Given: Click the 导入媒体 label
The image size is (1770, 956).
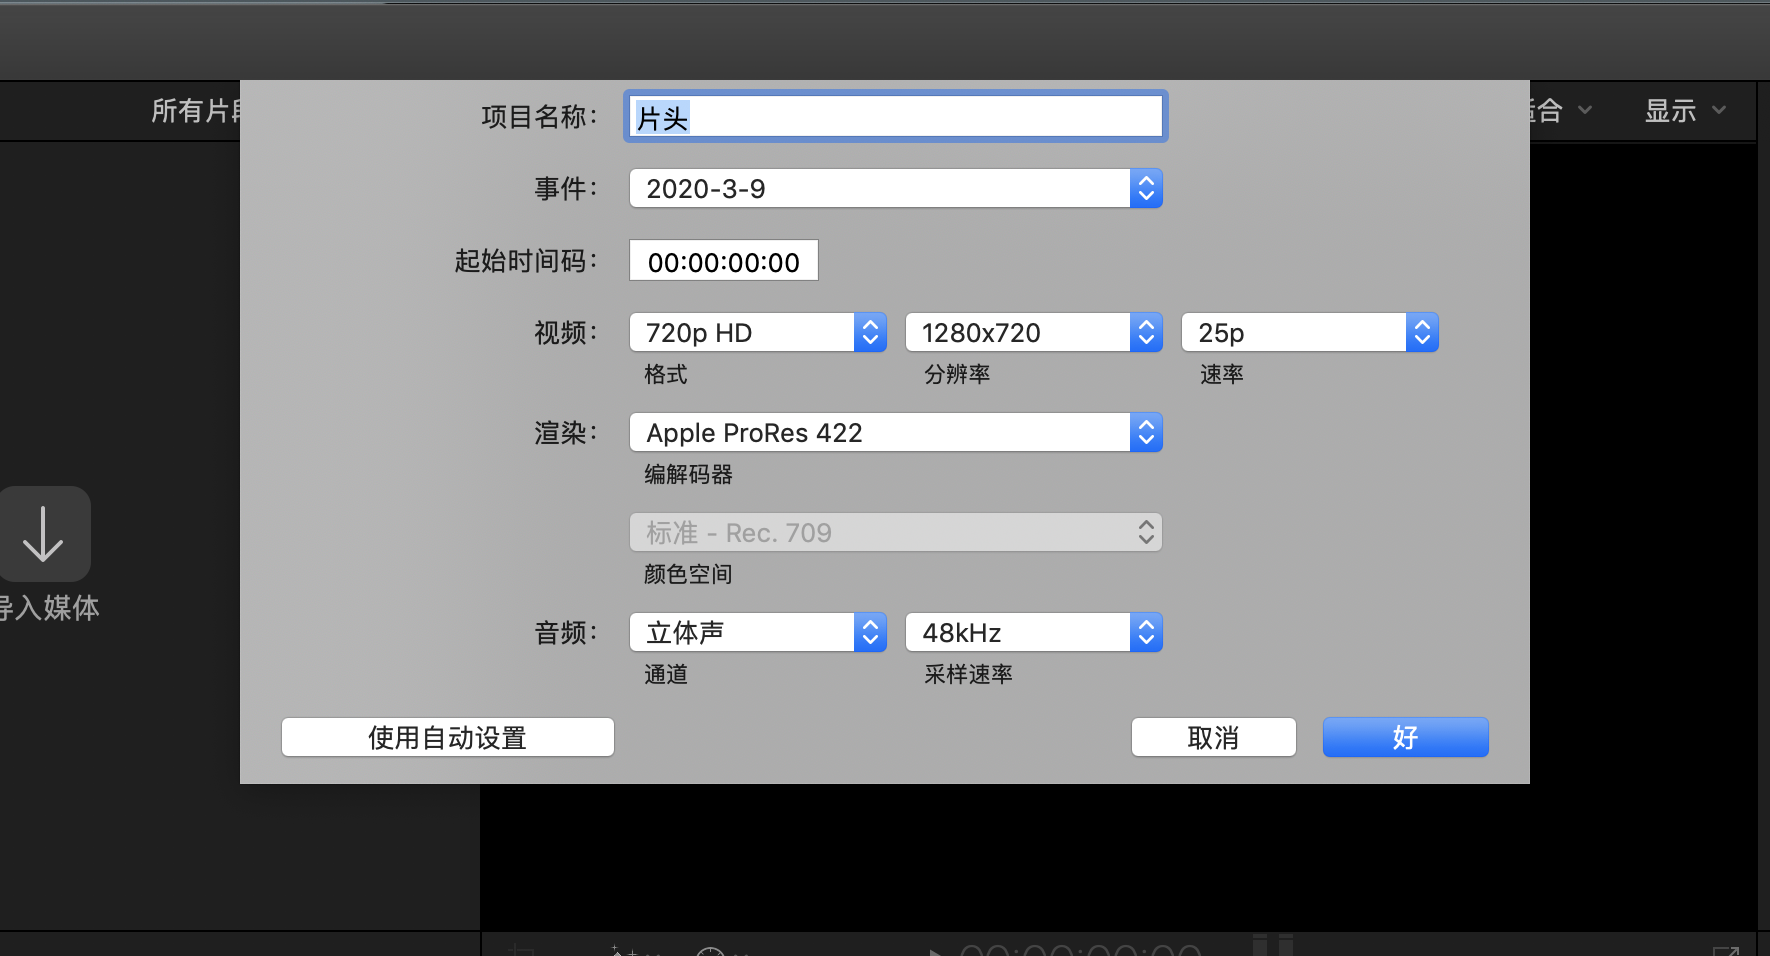Looking at the screenshot, I should [x=50, y=608].
